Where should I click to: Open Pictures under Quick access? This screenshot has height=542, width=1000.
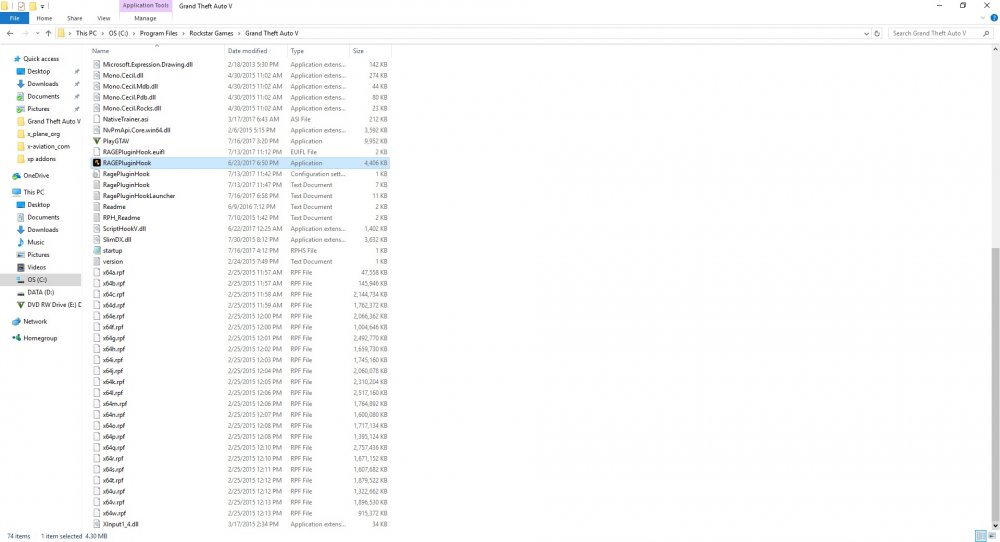coord(38,109)
